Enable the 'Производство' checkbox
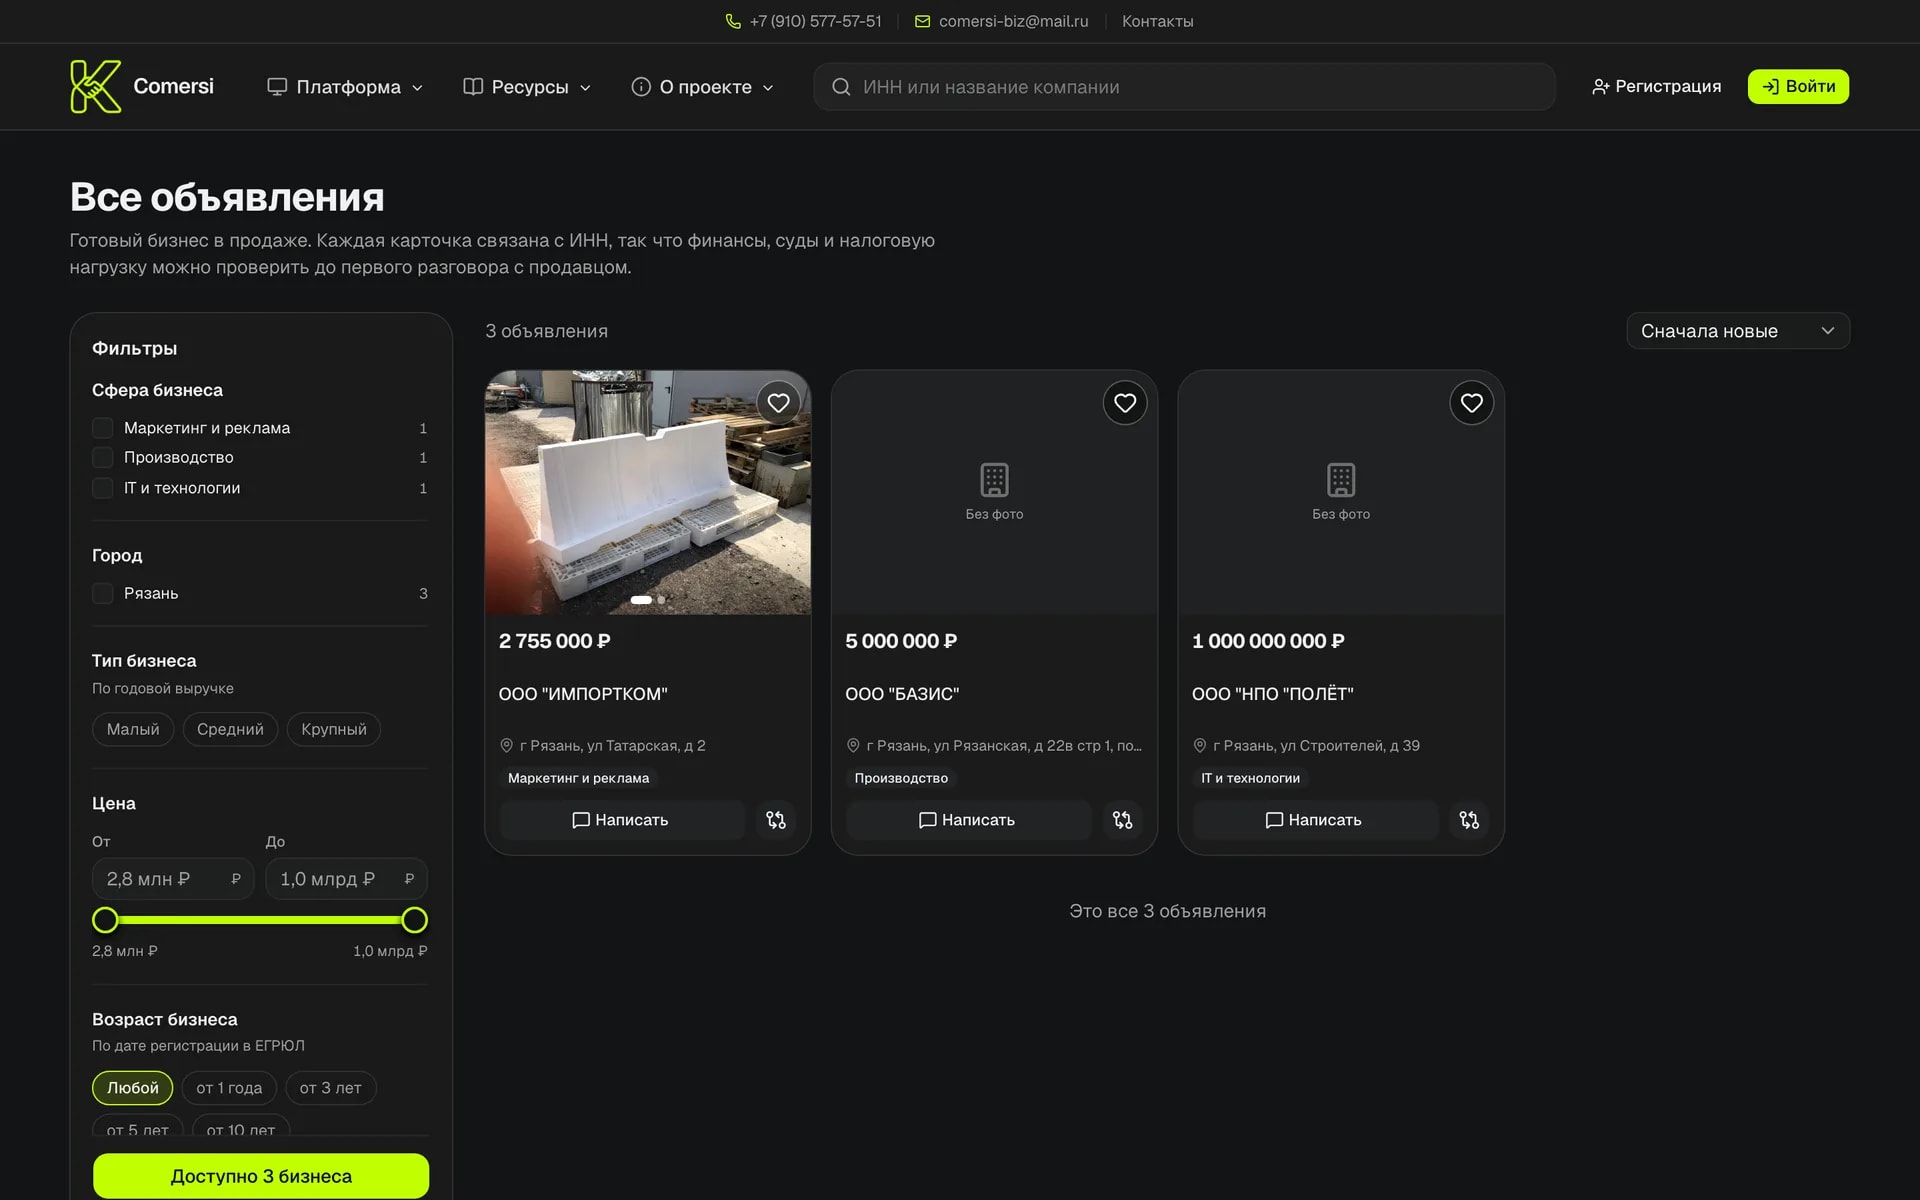This screenshot has width=1920, height=1200. point(102,457)
